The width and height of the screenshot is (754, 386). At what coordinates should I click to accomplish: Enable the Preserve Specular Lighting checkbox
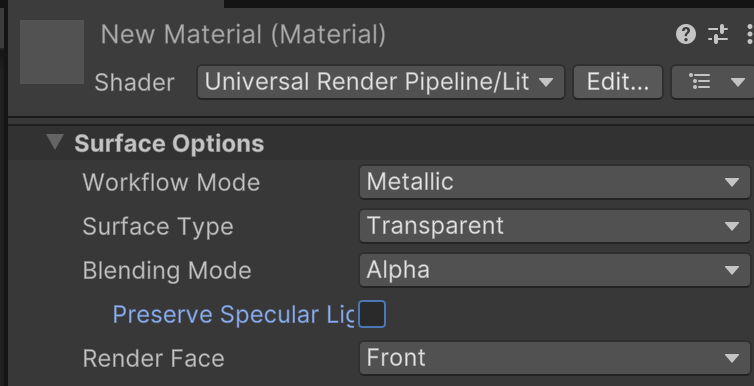tap(372, 314)
